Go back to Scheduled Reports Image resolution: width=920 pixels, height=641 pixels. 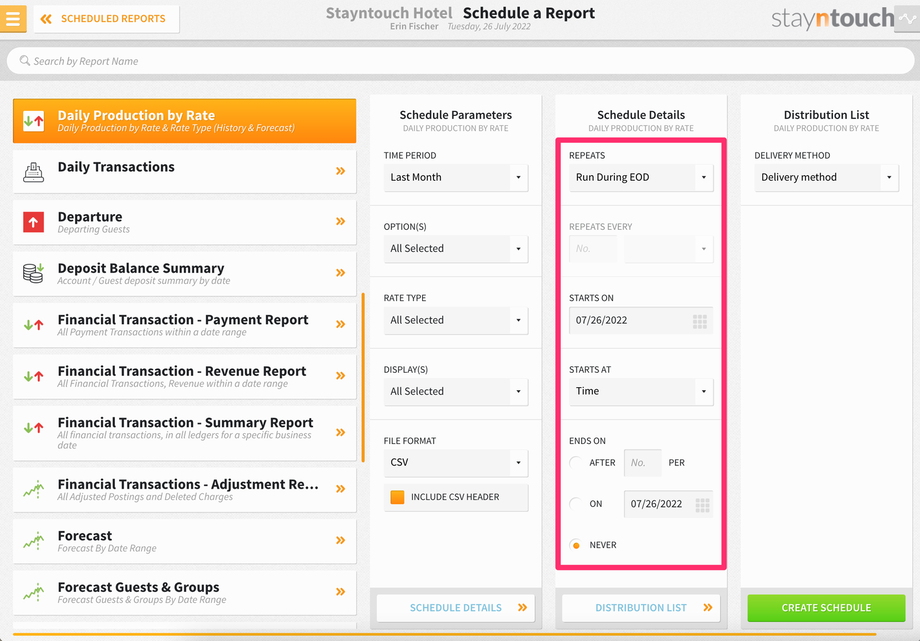(x=106, y=19)
